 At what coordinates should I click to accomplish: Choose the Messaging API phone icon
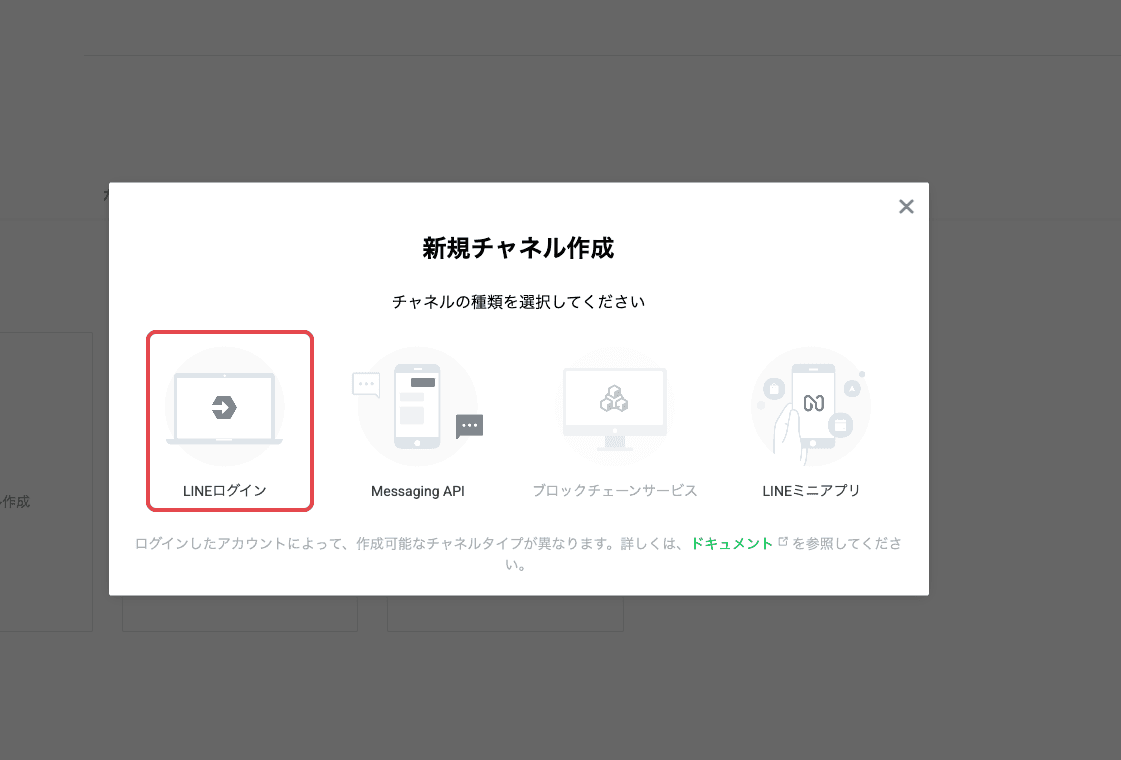418,407
